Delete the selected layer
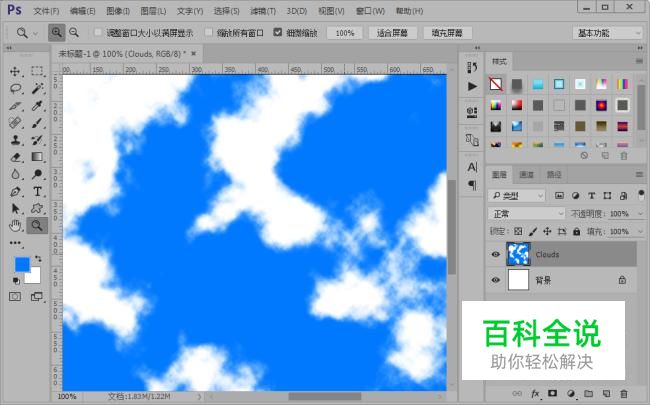The width and height of the screenshot is (650, 405). pos(623,393)
